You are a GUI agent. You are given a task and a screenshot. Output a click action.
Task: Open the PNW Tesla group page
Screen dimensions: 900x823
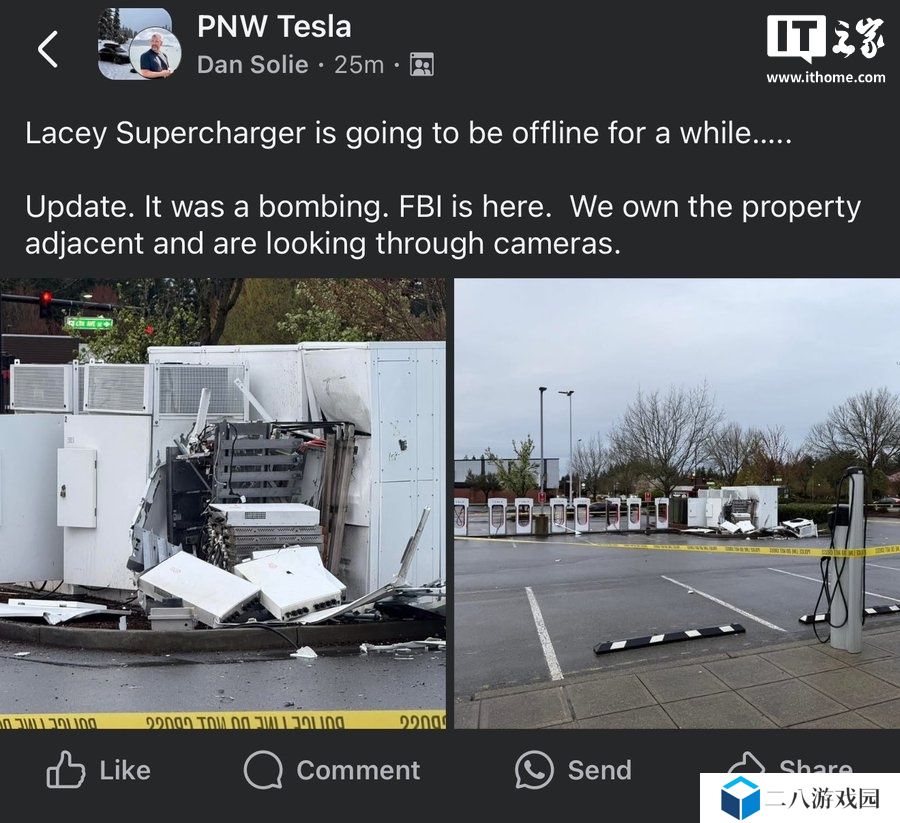tap(274, 26)
